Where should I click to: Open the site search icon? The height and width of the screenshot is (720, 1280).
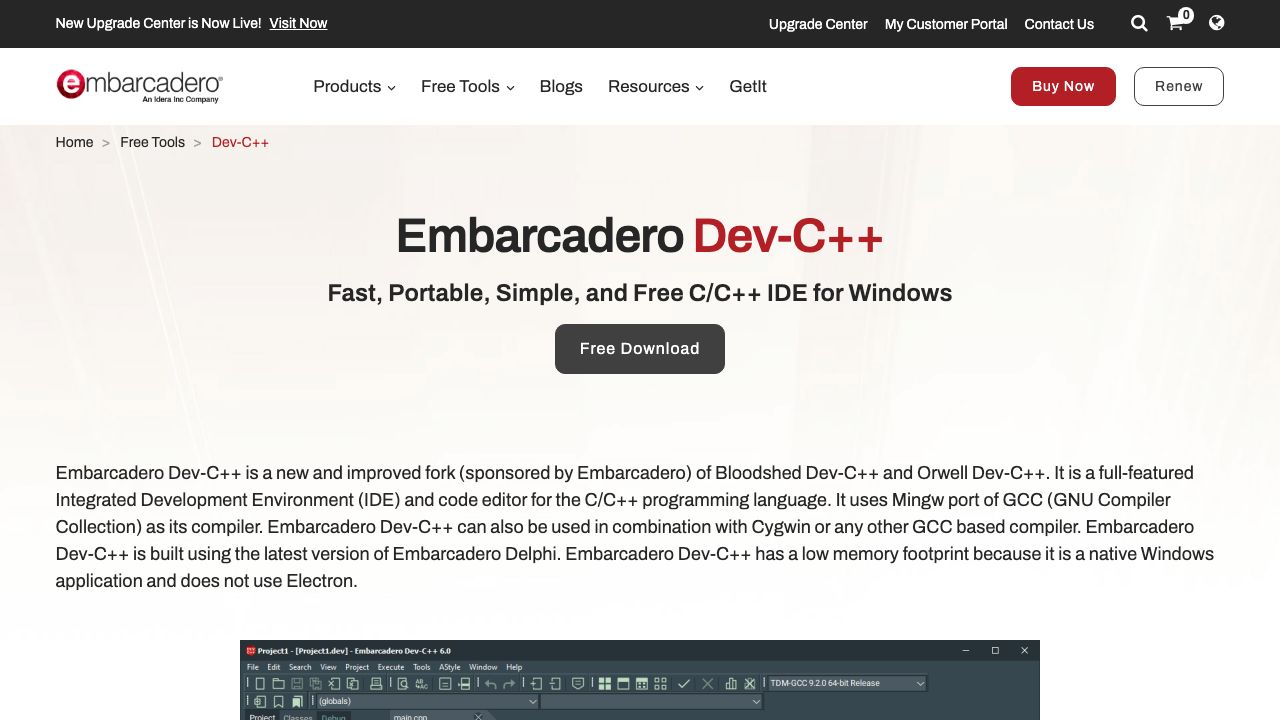[x=1139, y=23]
